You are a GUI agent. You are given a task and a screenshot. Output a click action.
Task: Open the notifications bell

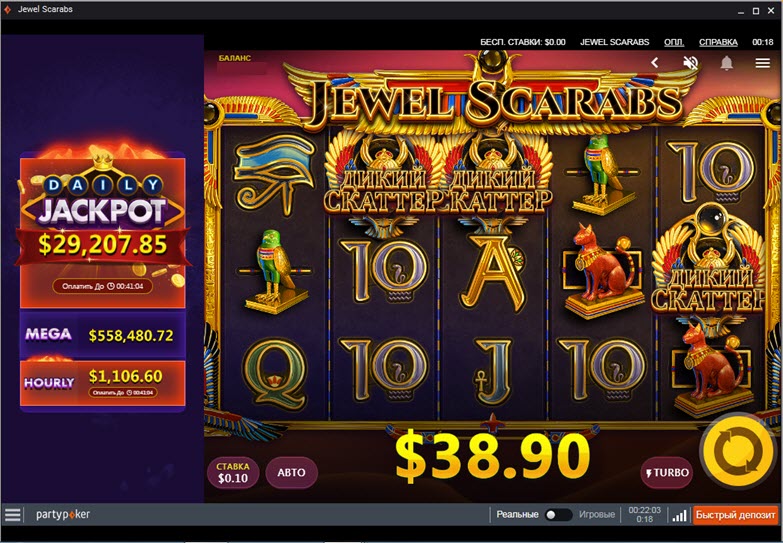click(x=727, y=63)
